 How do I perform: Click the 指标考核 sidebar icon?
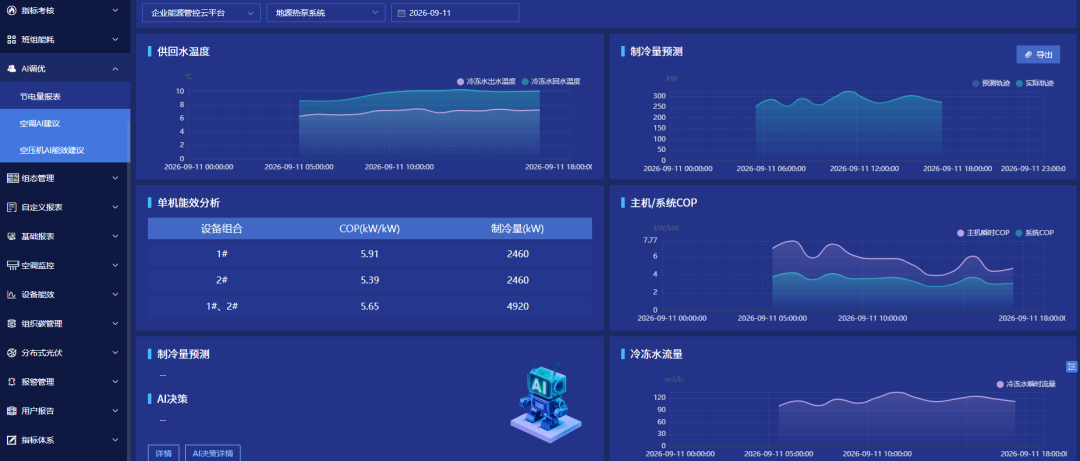pos(11,10)
